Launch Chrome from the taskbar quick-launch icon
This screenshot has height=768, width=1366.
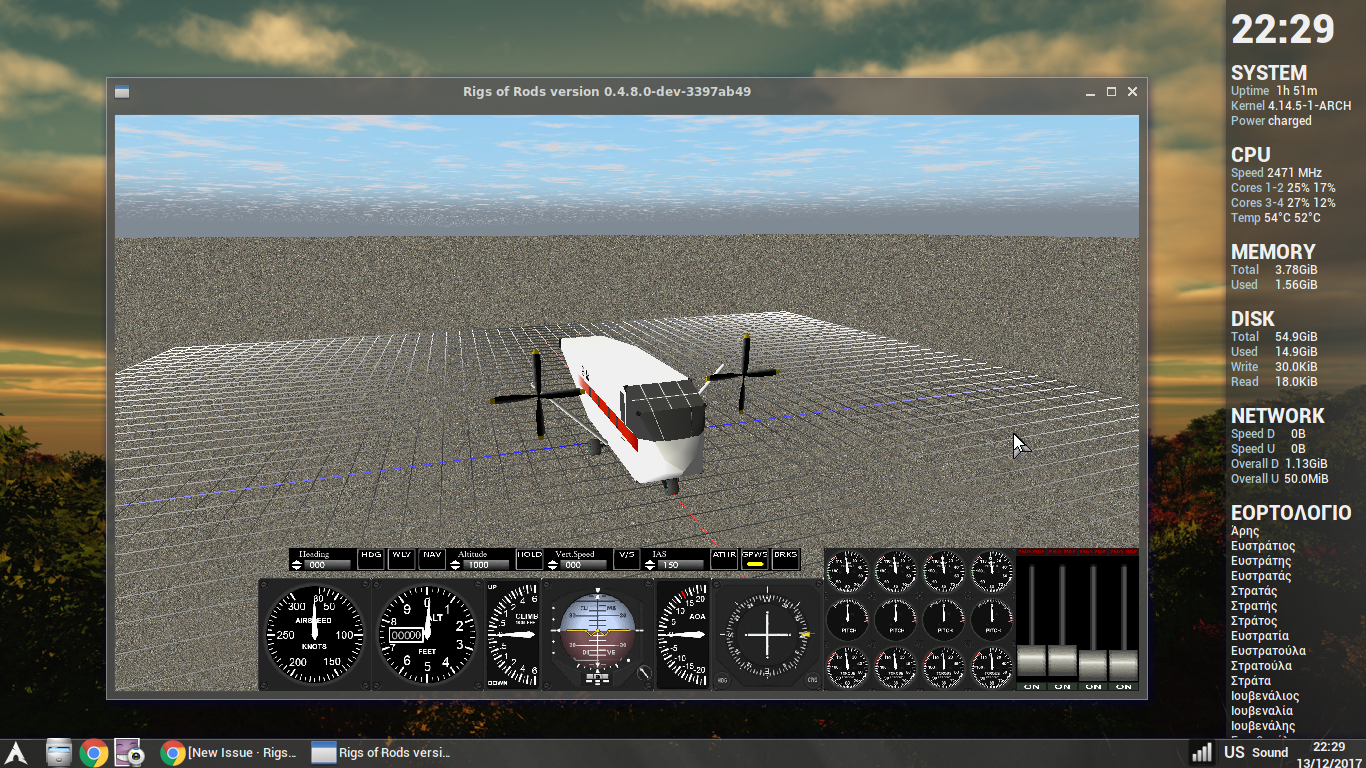[x=94, y=753]
